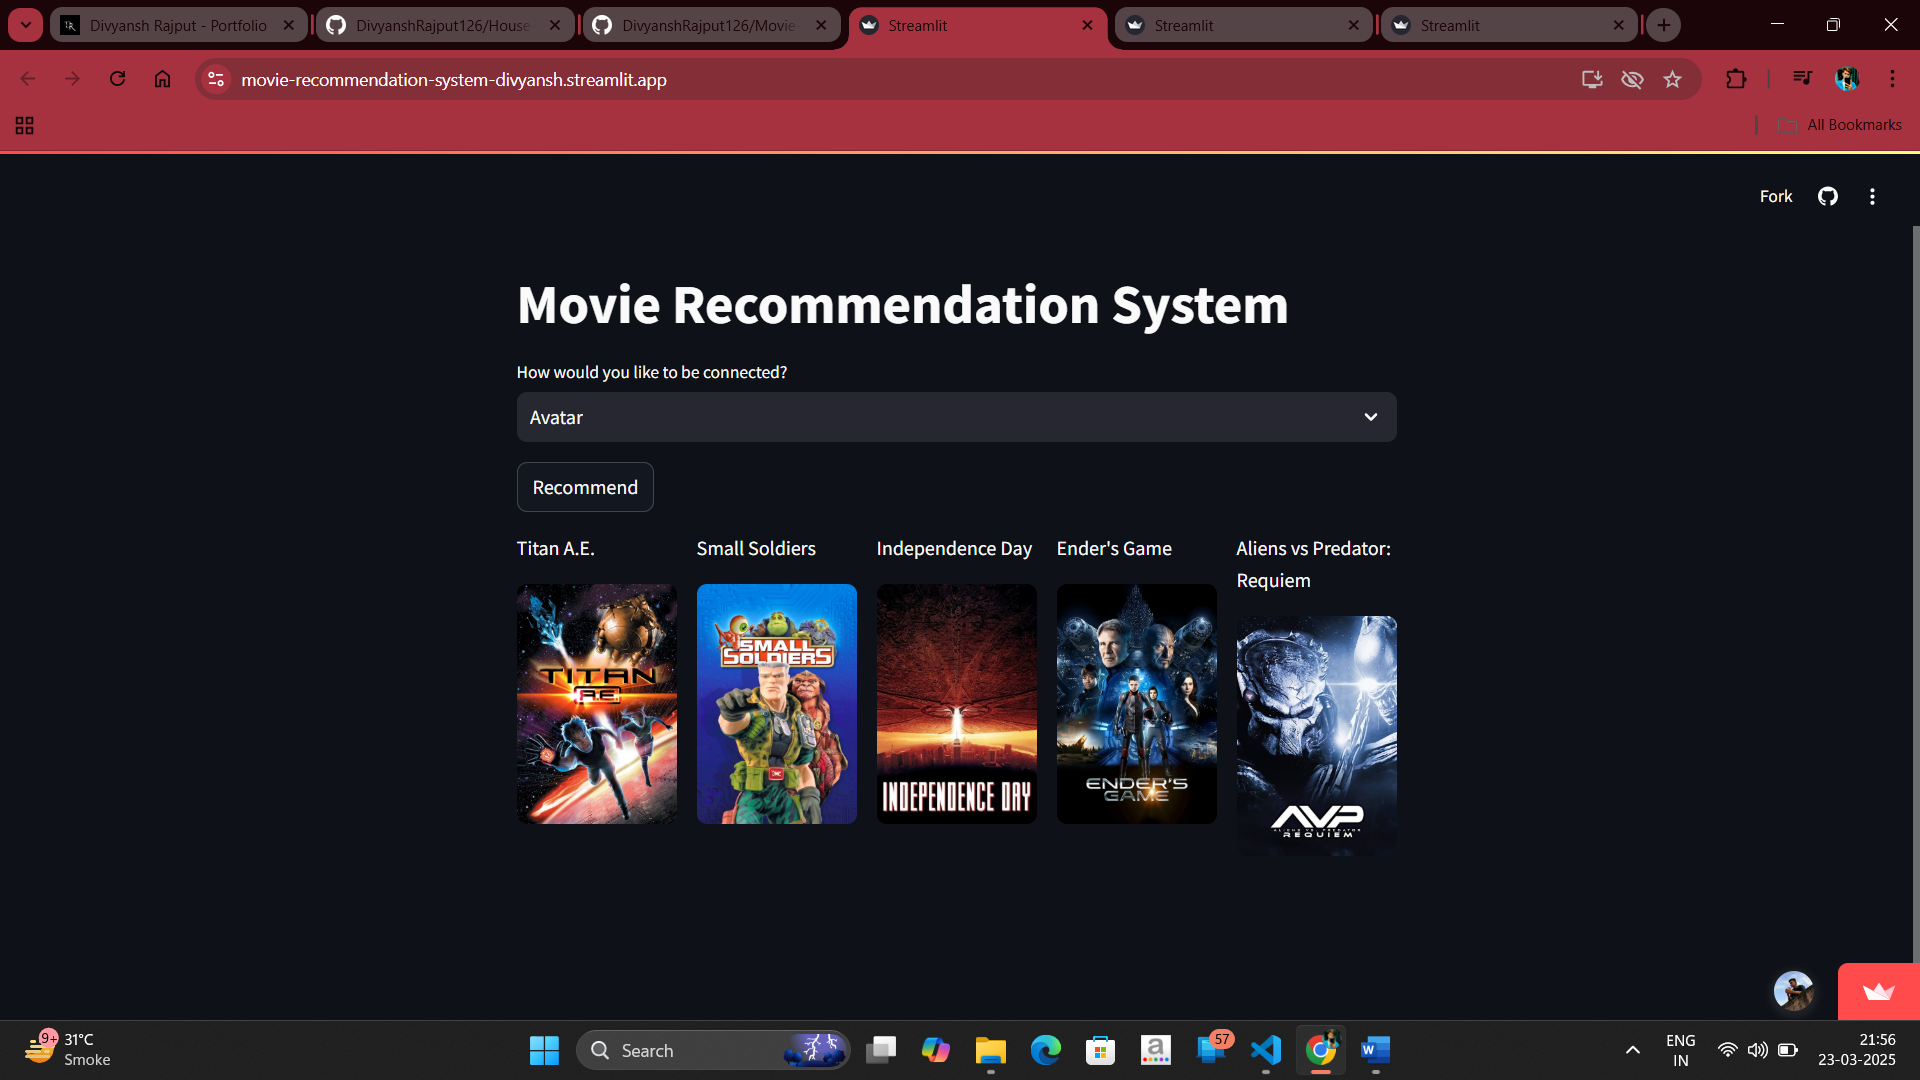Open Microsoft Edge from the taskbar

click(x=1046, y=1050)
